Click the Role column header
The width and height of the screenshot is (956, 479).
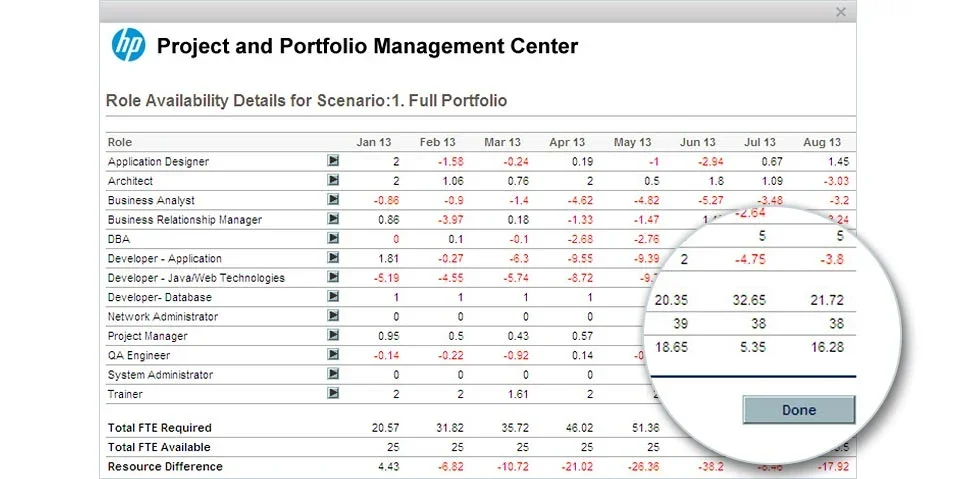pyautogui.click(x=120, y=142)
